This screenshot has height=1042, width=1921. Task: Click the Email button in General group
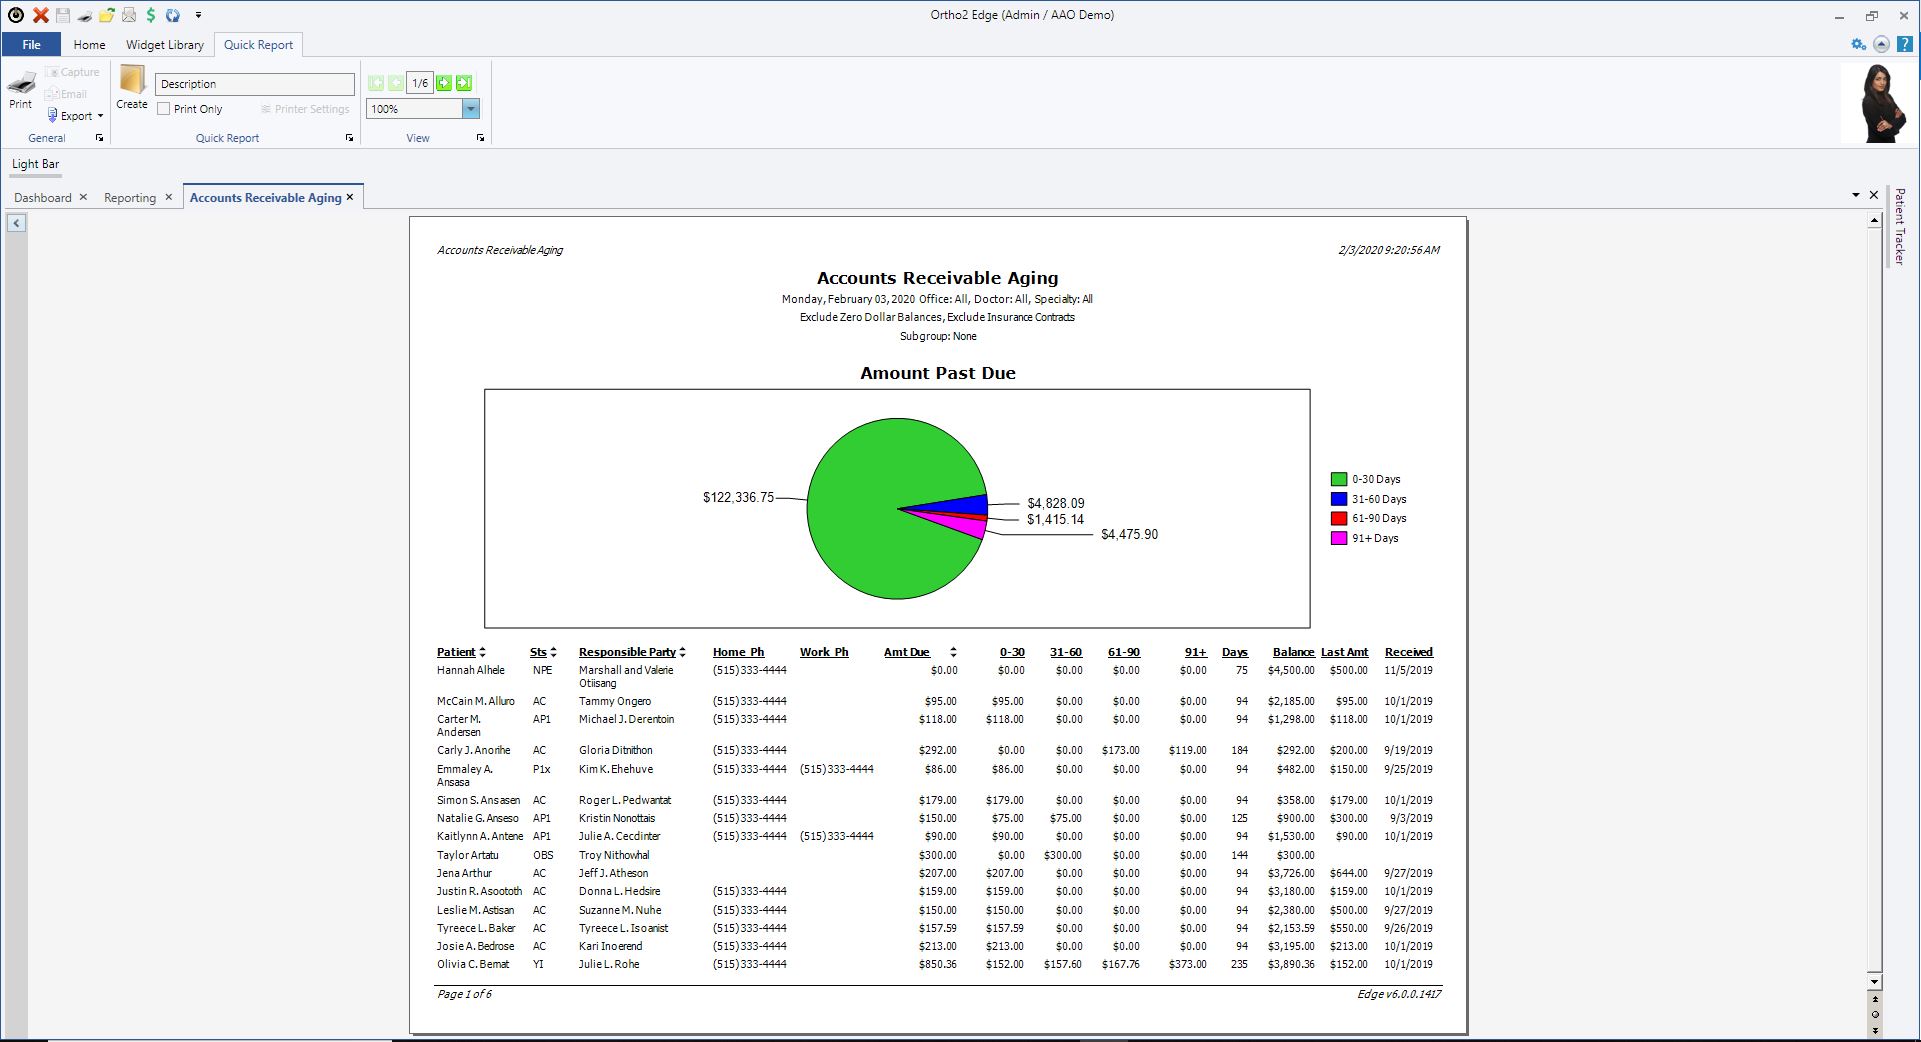click(66, 94)
